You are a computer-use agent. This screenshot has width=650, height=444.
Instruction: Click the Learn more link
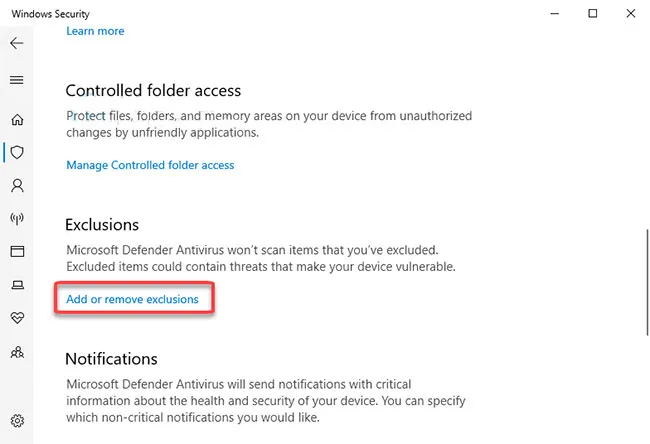(x=95, y=31)
